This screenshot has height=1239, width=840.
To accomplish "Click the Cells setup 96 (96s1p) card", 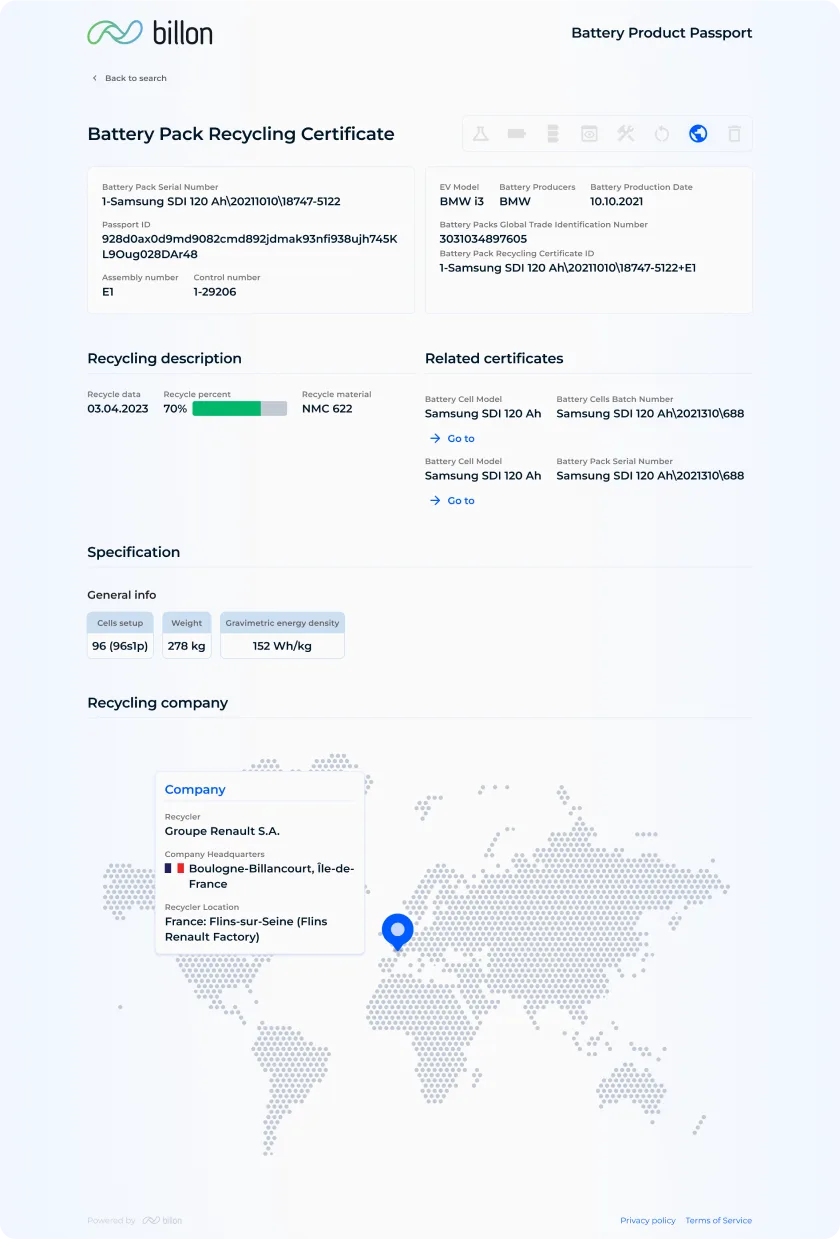I will pyautogui.click(x=120, y=635).
